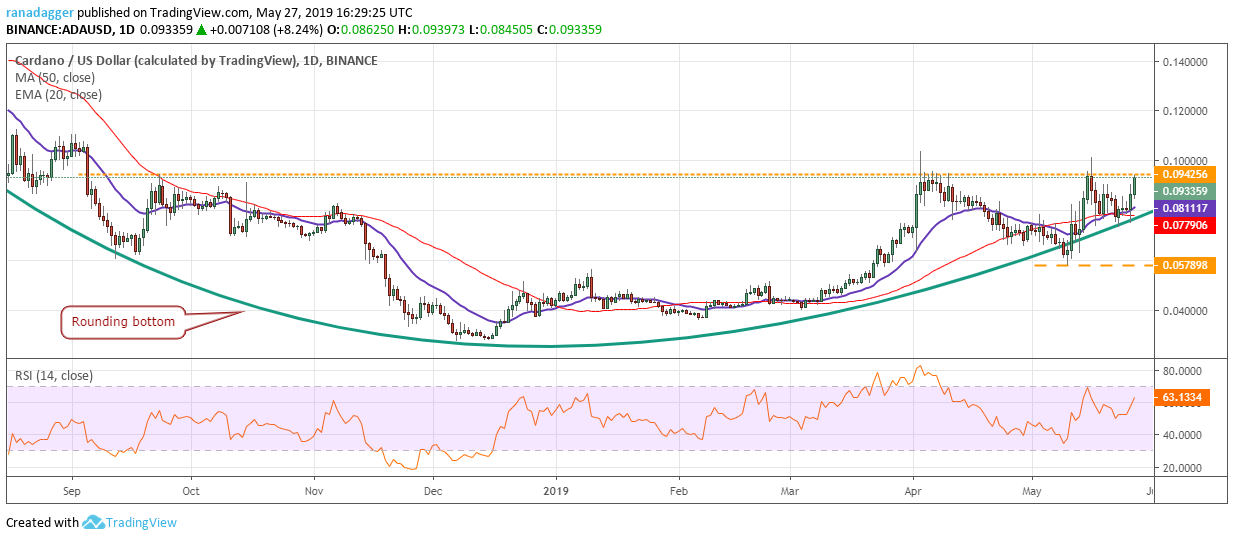Click the 'Apr' date axis label

913,492
